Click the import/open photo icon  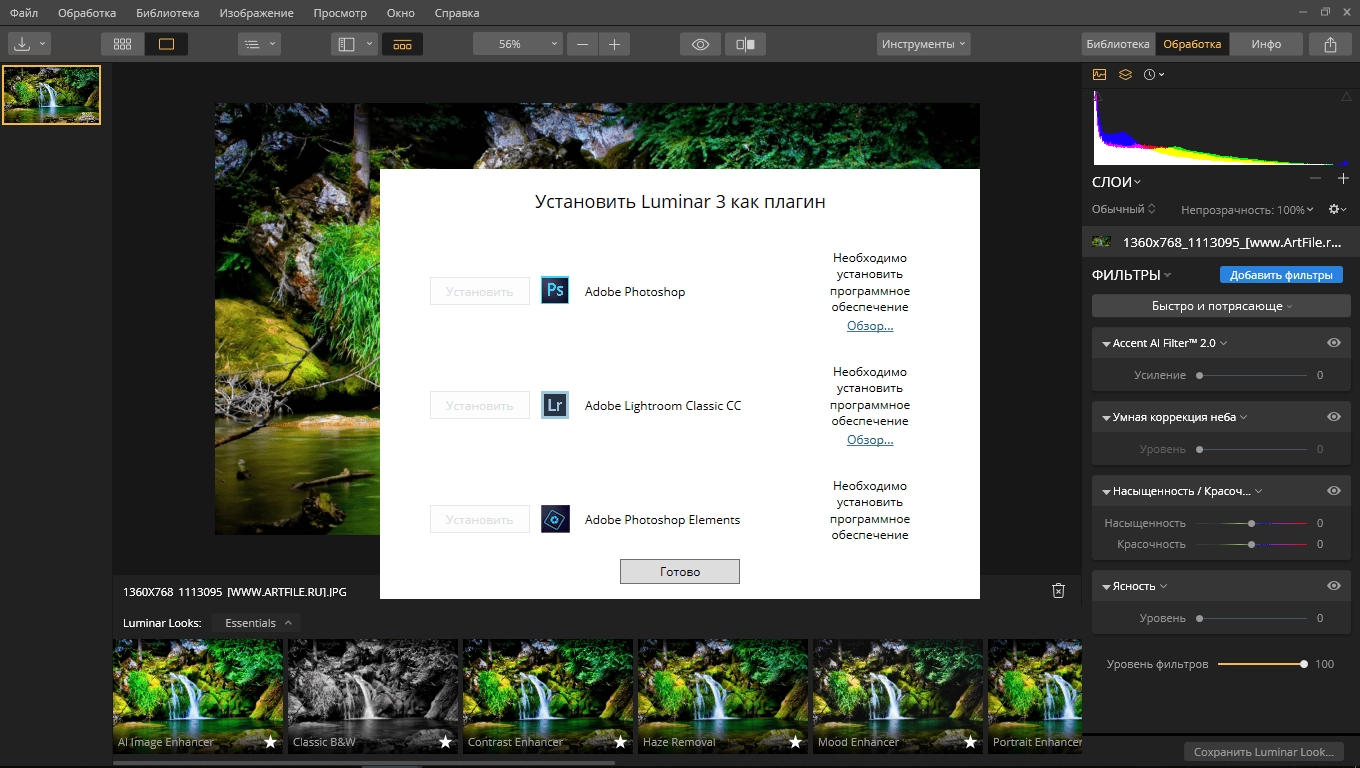click(22, 44)
